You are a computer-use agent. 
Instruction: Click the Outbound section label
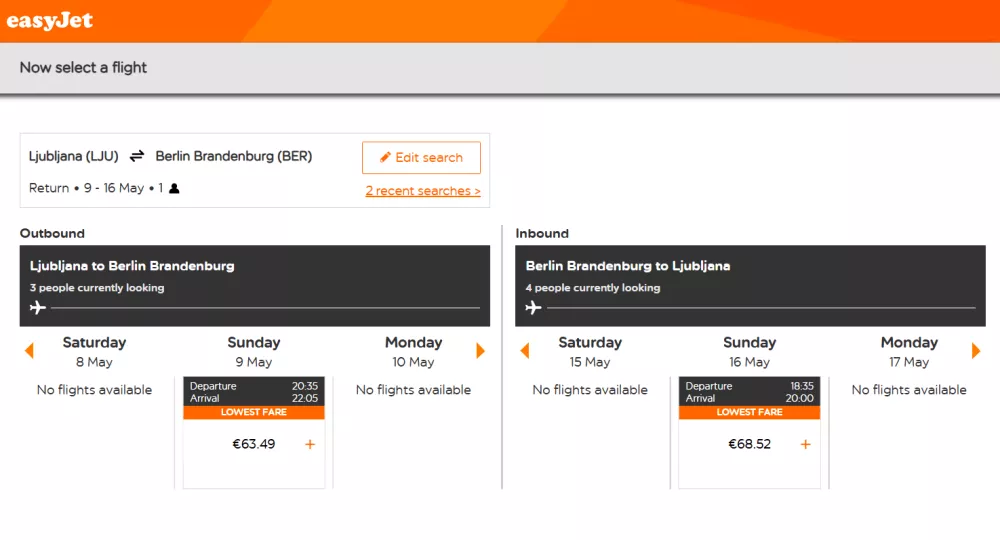[x=52, y=233]
